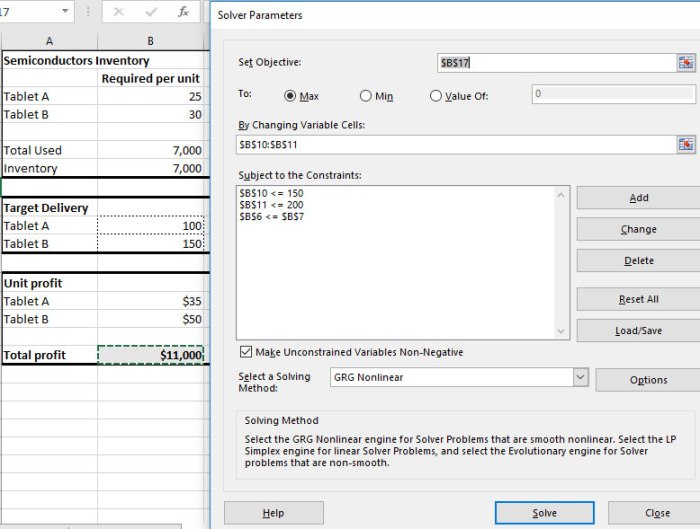Click the Add constraint button
This screenshot has width=700, height=529.
639,198
